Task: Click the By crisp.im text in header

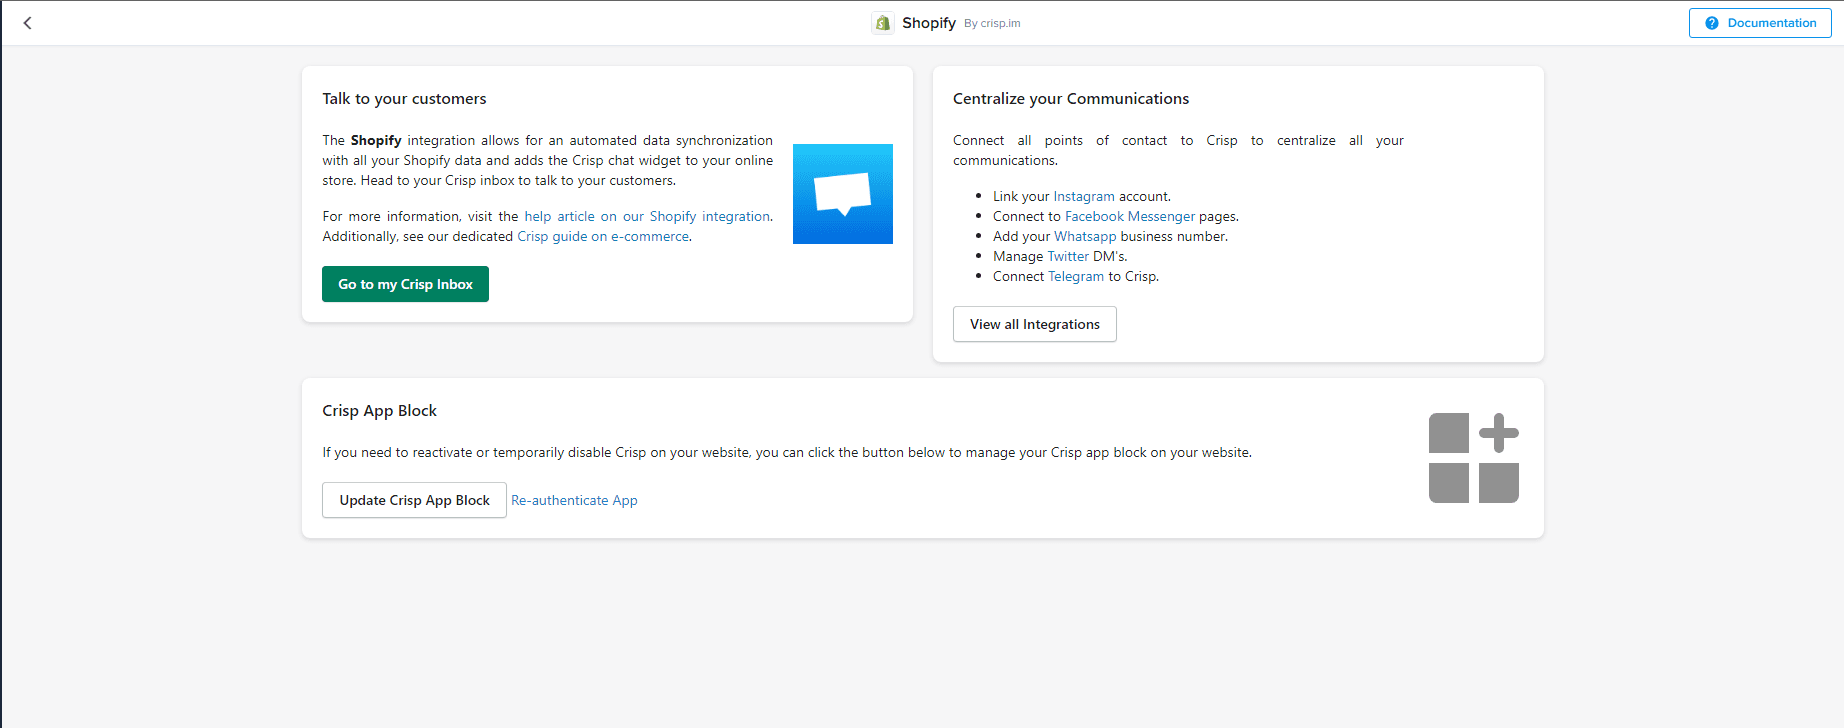Action: pos(992,23)
